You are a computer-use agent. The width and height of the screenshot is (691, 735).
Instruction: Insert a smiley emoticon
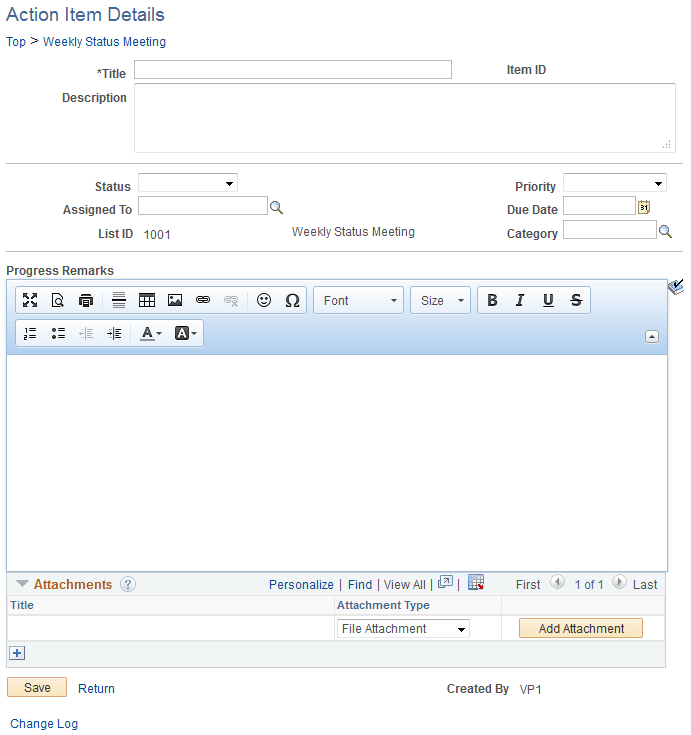(264, 300)
